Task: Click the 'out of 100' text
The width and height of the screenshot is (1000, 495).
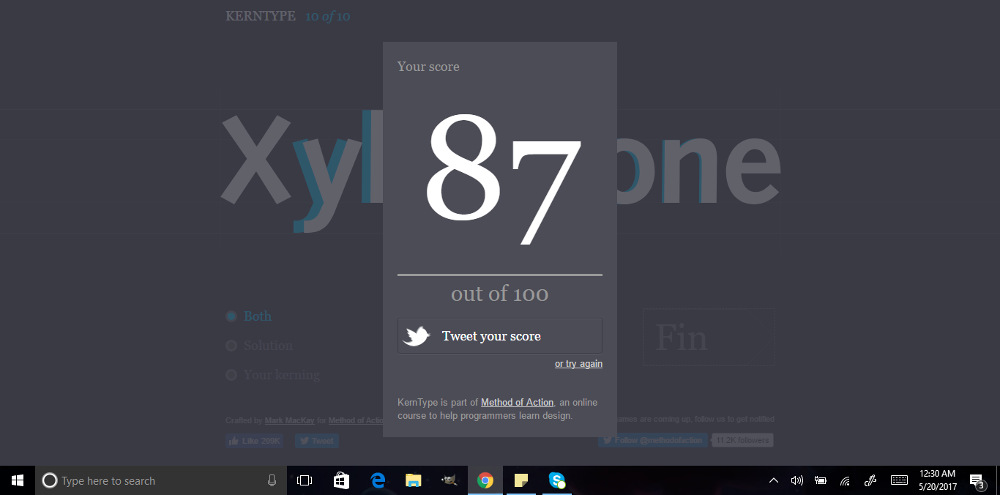Action: pyautogui.click(x=499, y=293)
